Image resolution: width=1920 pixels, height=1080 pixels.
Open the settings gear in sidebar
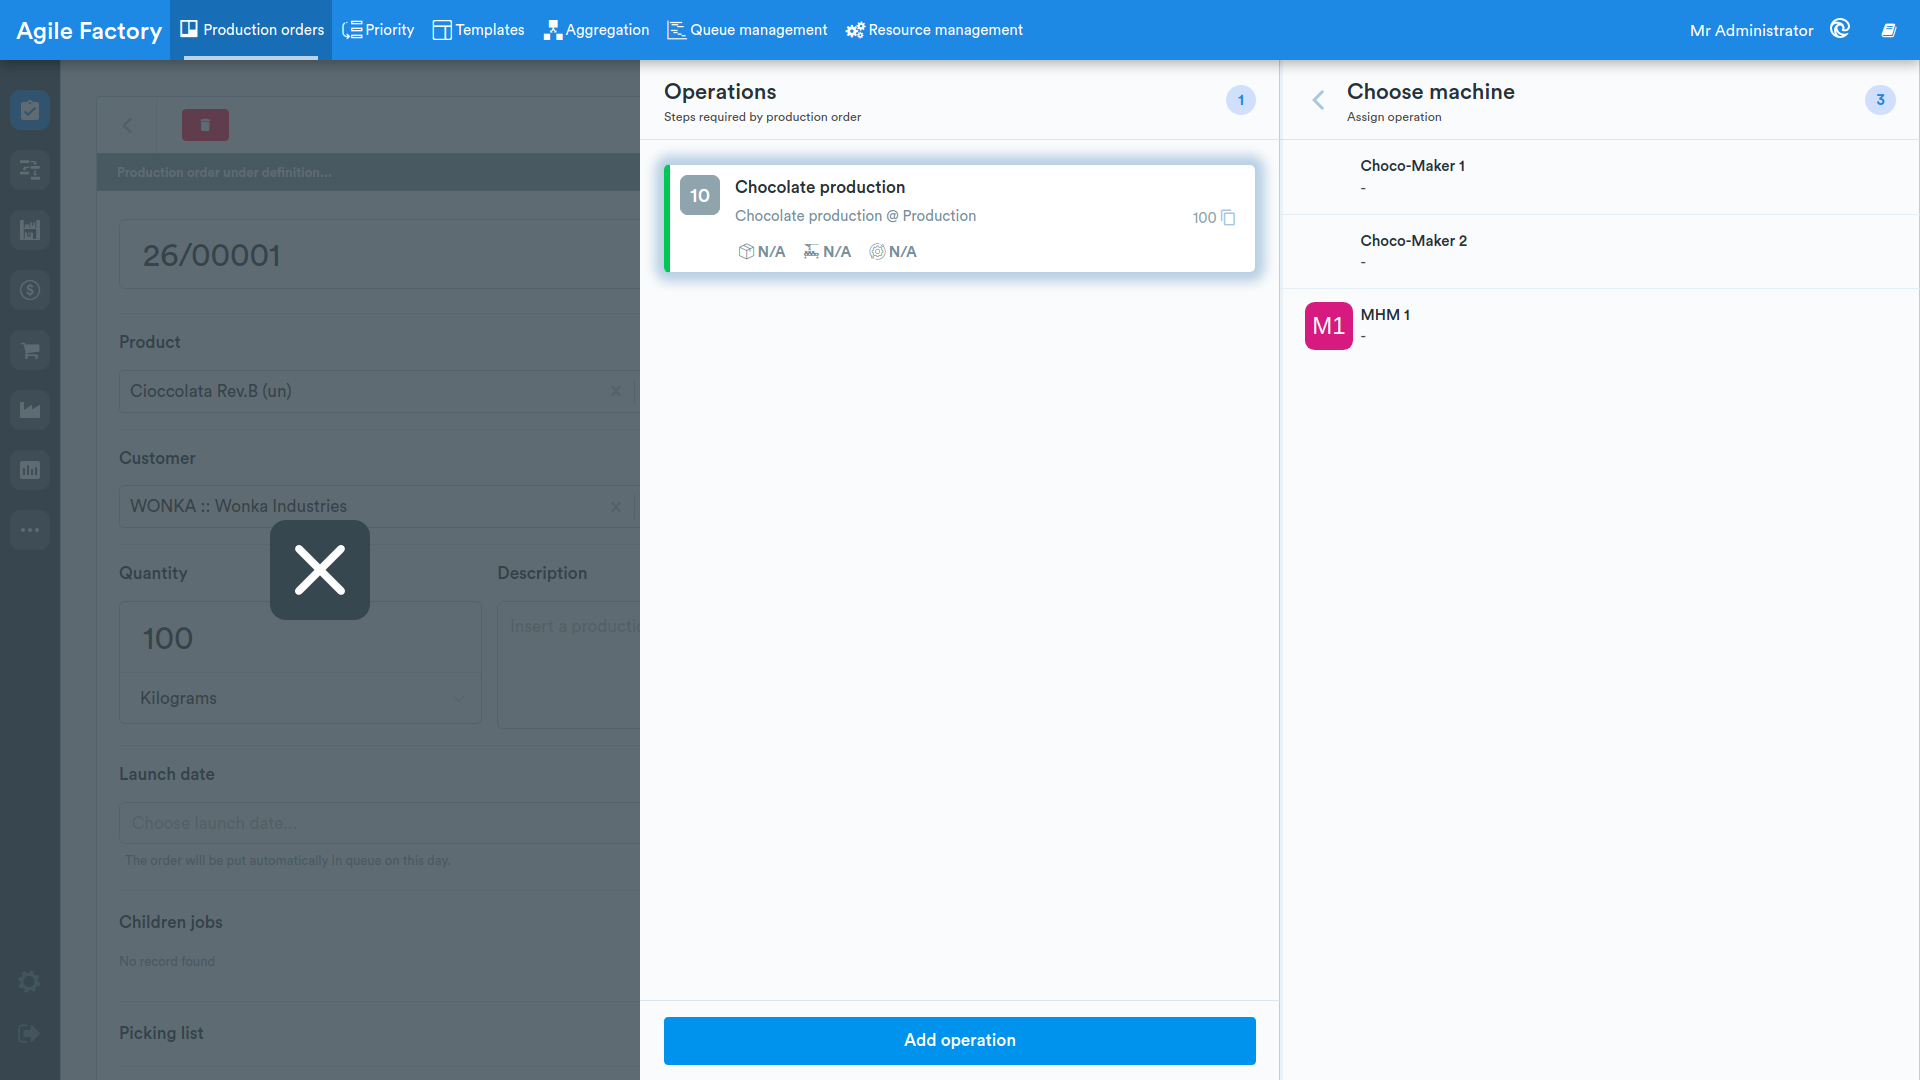[x=29, y=982]
